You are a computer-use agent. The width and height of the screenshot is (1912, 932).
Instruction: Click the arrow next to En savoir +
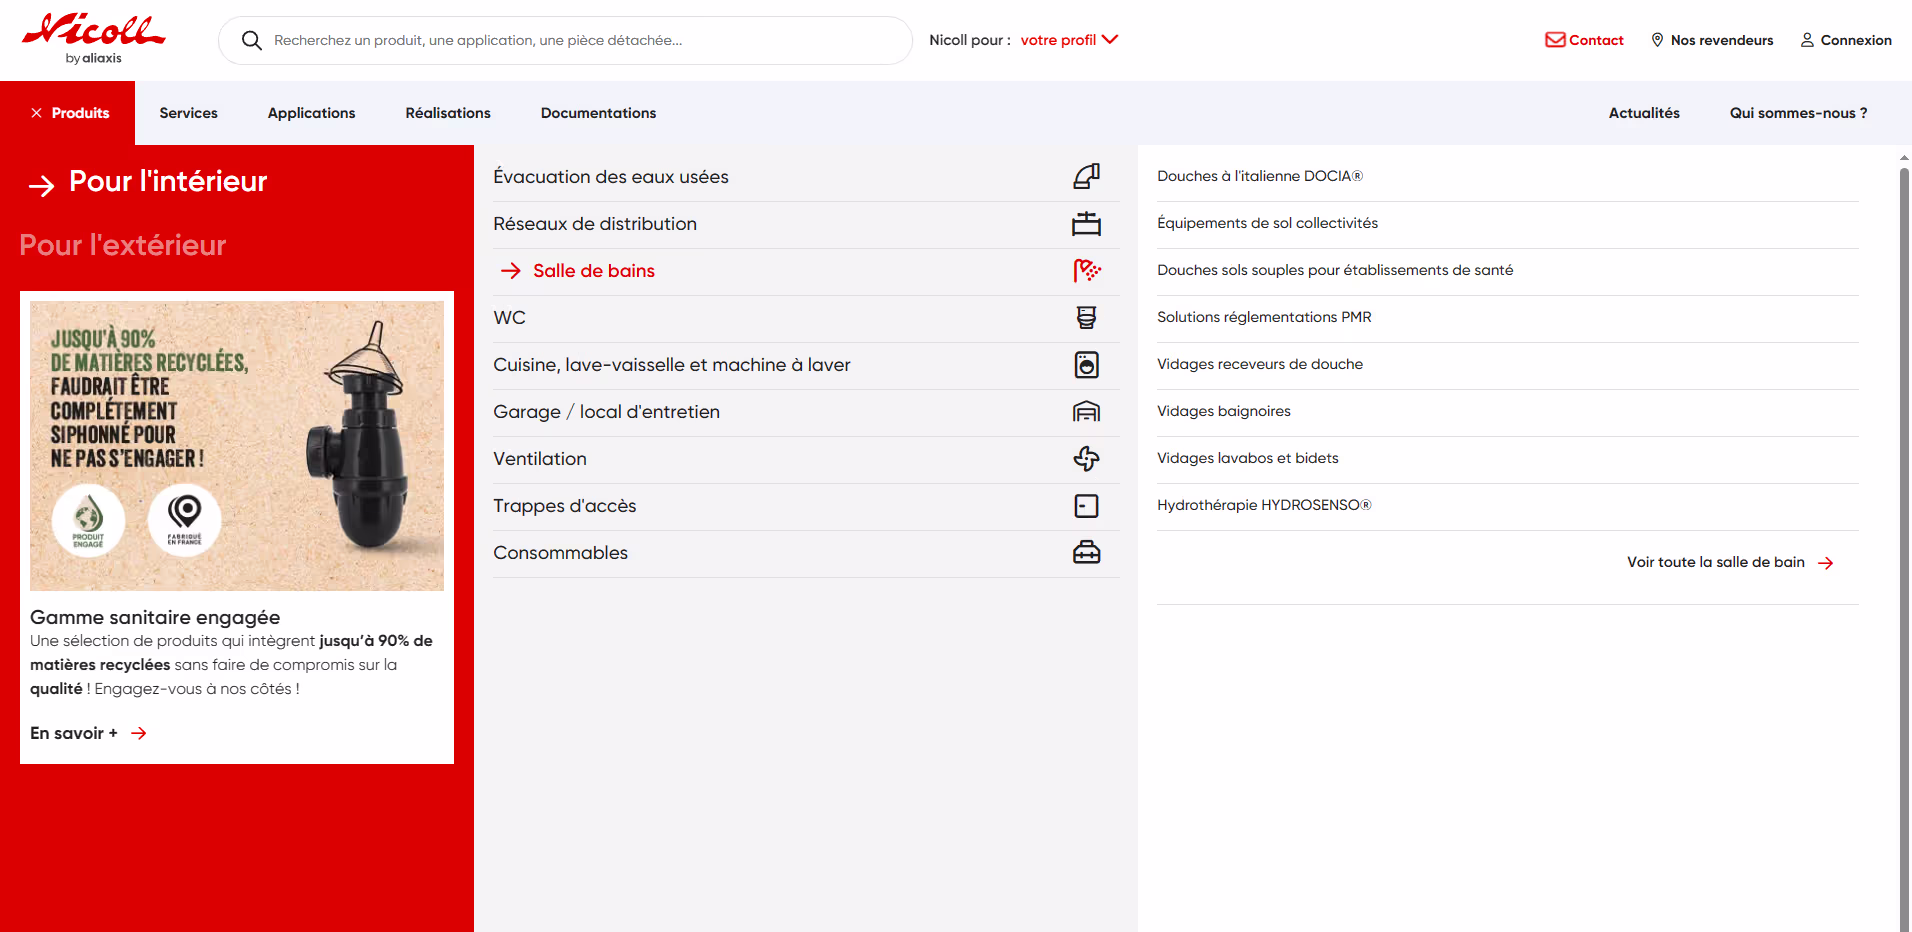pos(139,734)
